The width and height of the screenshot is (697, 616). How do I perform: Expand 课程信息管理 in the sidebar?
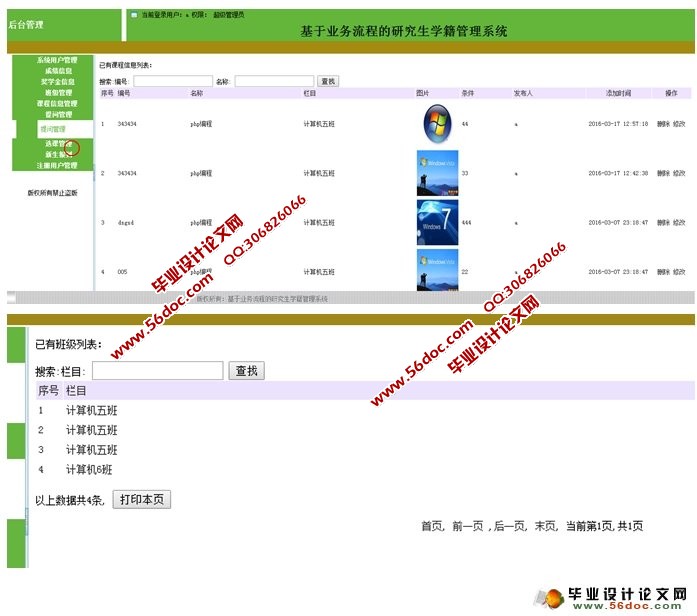pos(56,103)
